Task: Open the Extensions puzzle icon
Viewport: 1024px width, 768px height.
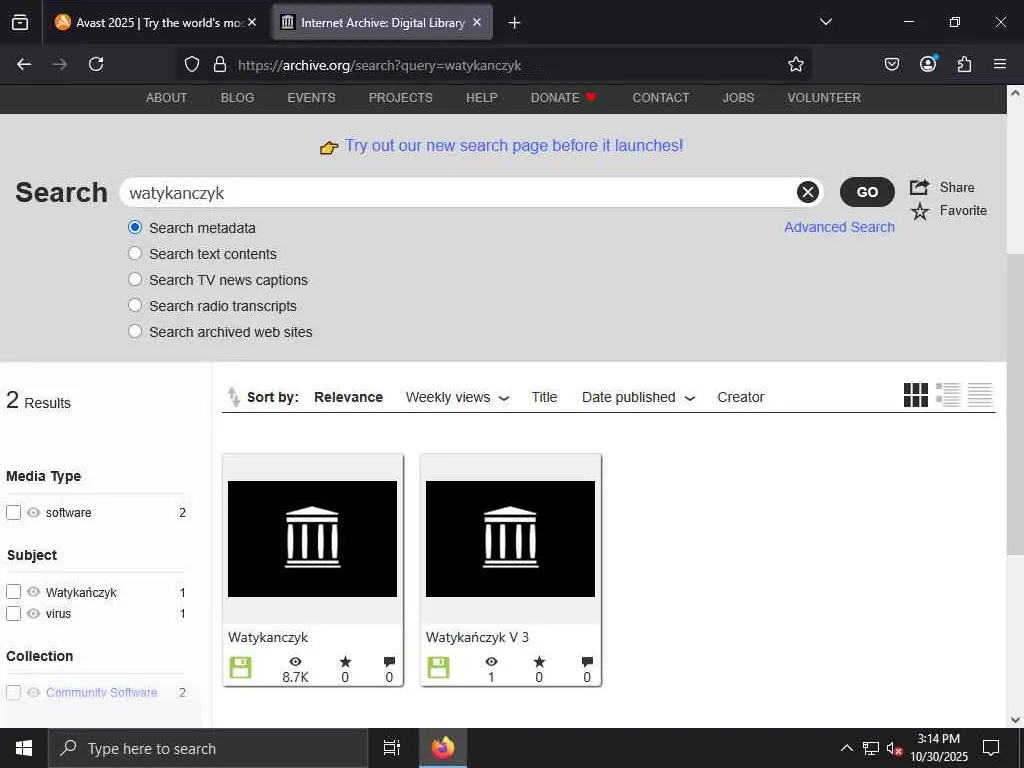Action: (x=965, y=64)
